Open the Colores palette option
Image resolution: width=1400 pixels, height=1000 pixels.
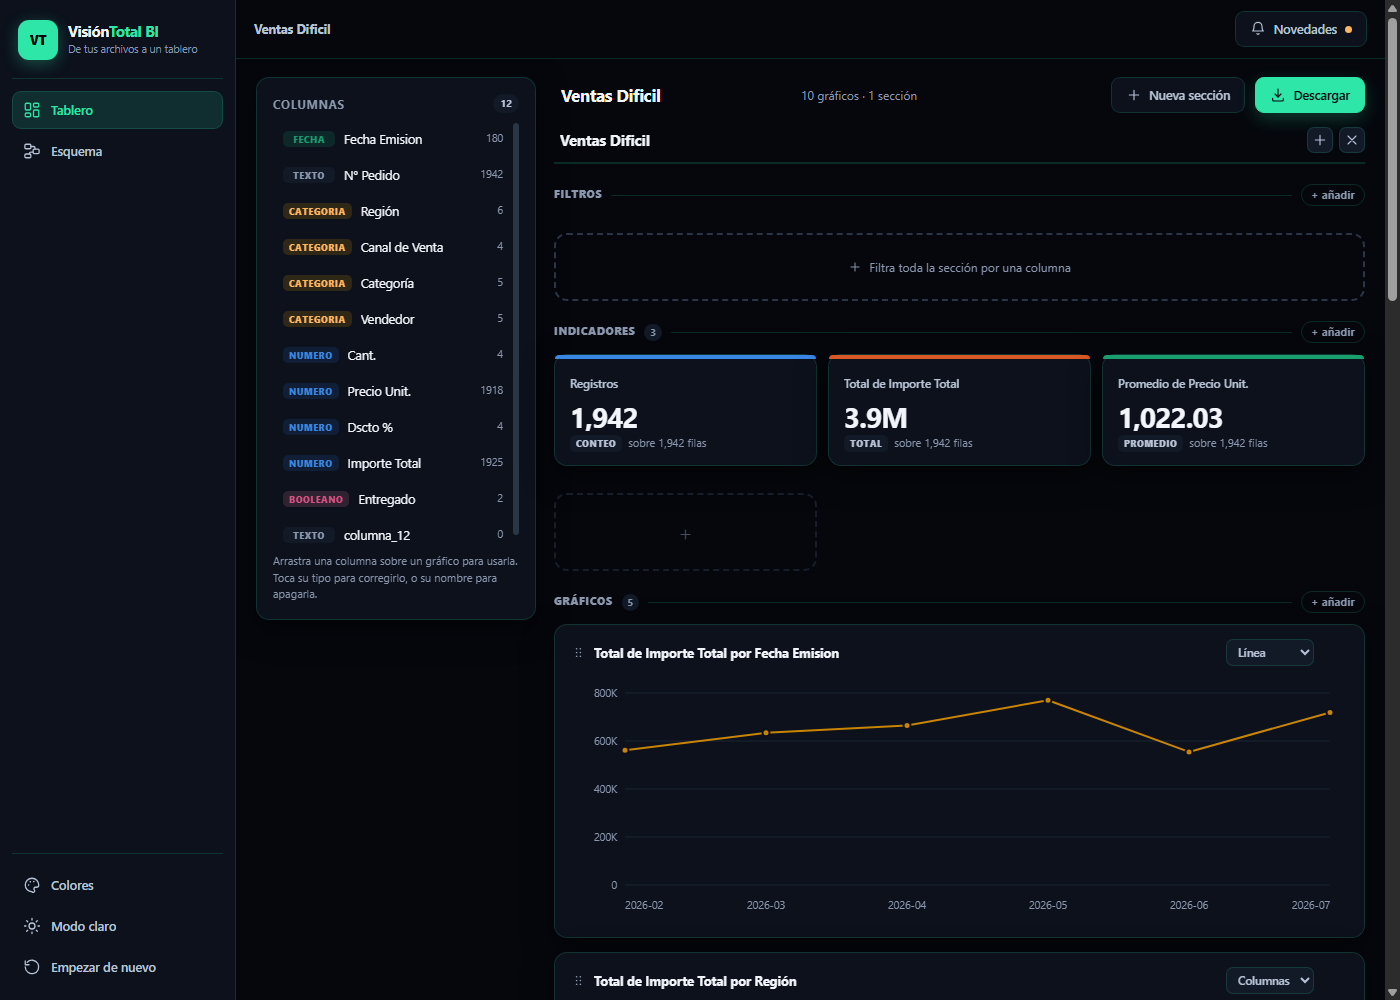coord(117,885)
